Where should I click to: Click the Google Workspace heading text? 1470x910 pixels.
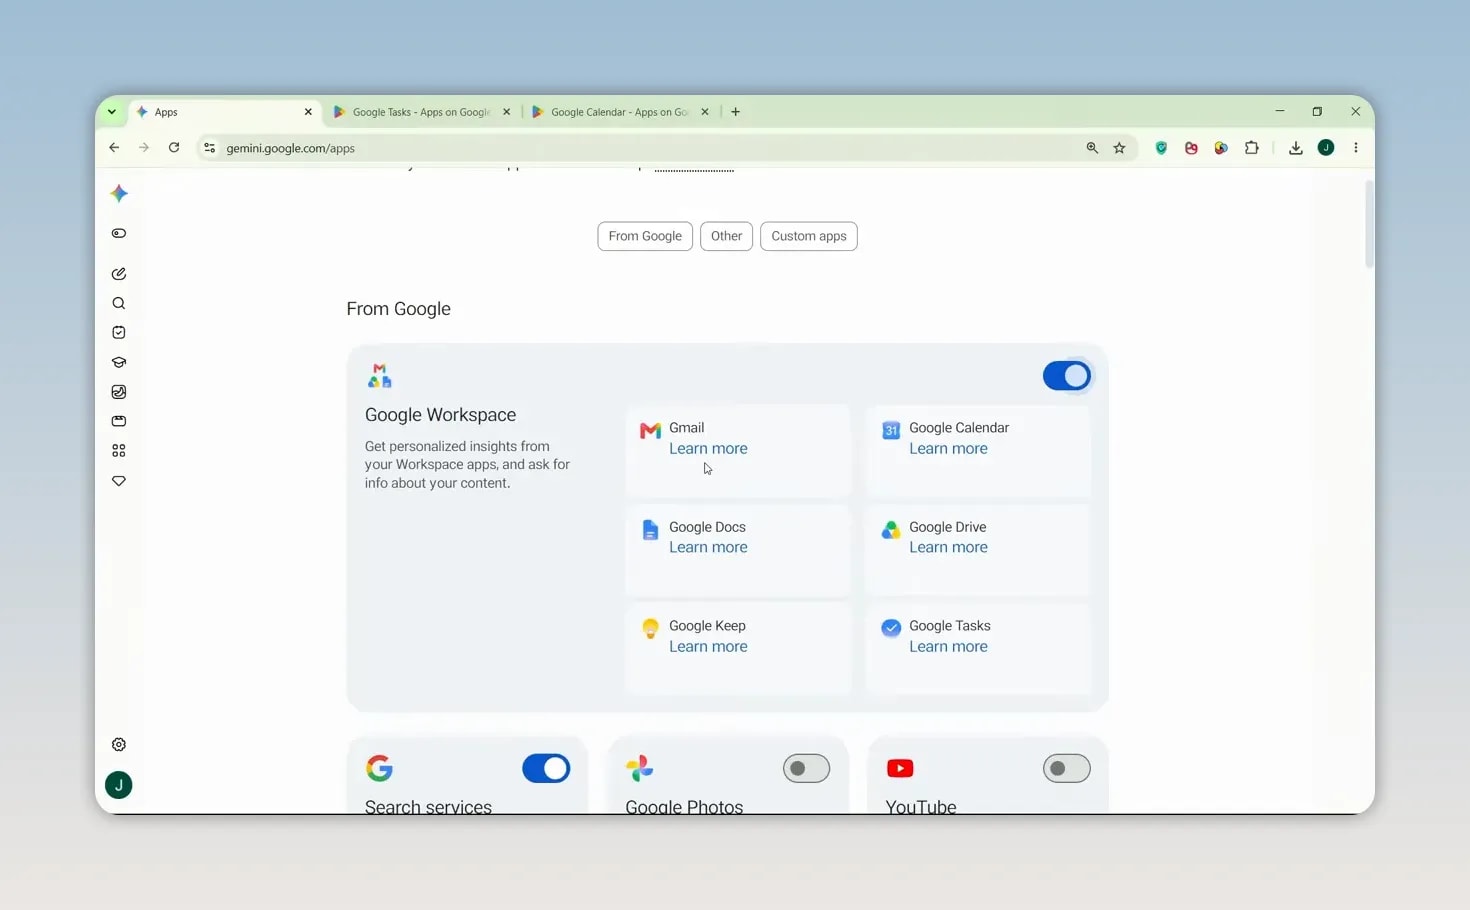click(440, 415)
